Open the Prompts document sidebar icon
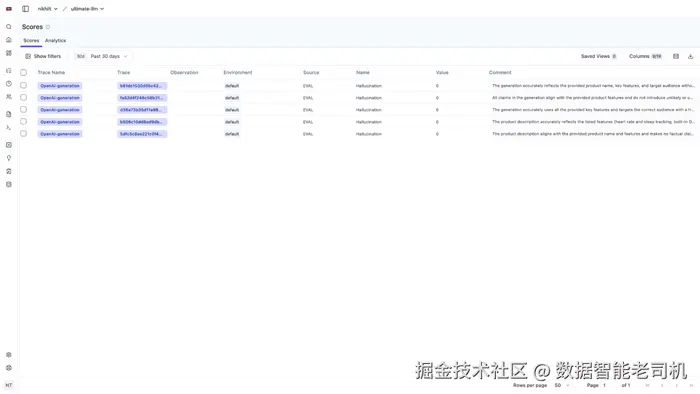Image resolution: width=700 pixels, height=394 pixels. tap(8, 114)
